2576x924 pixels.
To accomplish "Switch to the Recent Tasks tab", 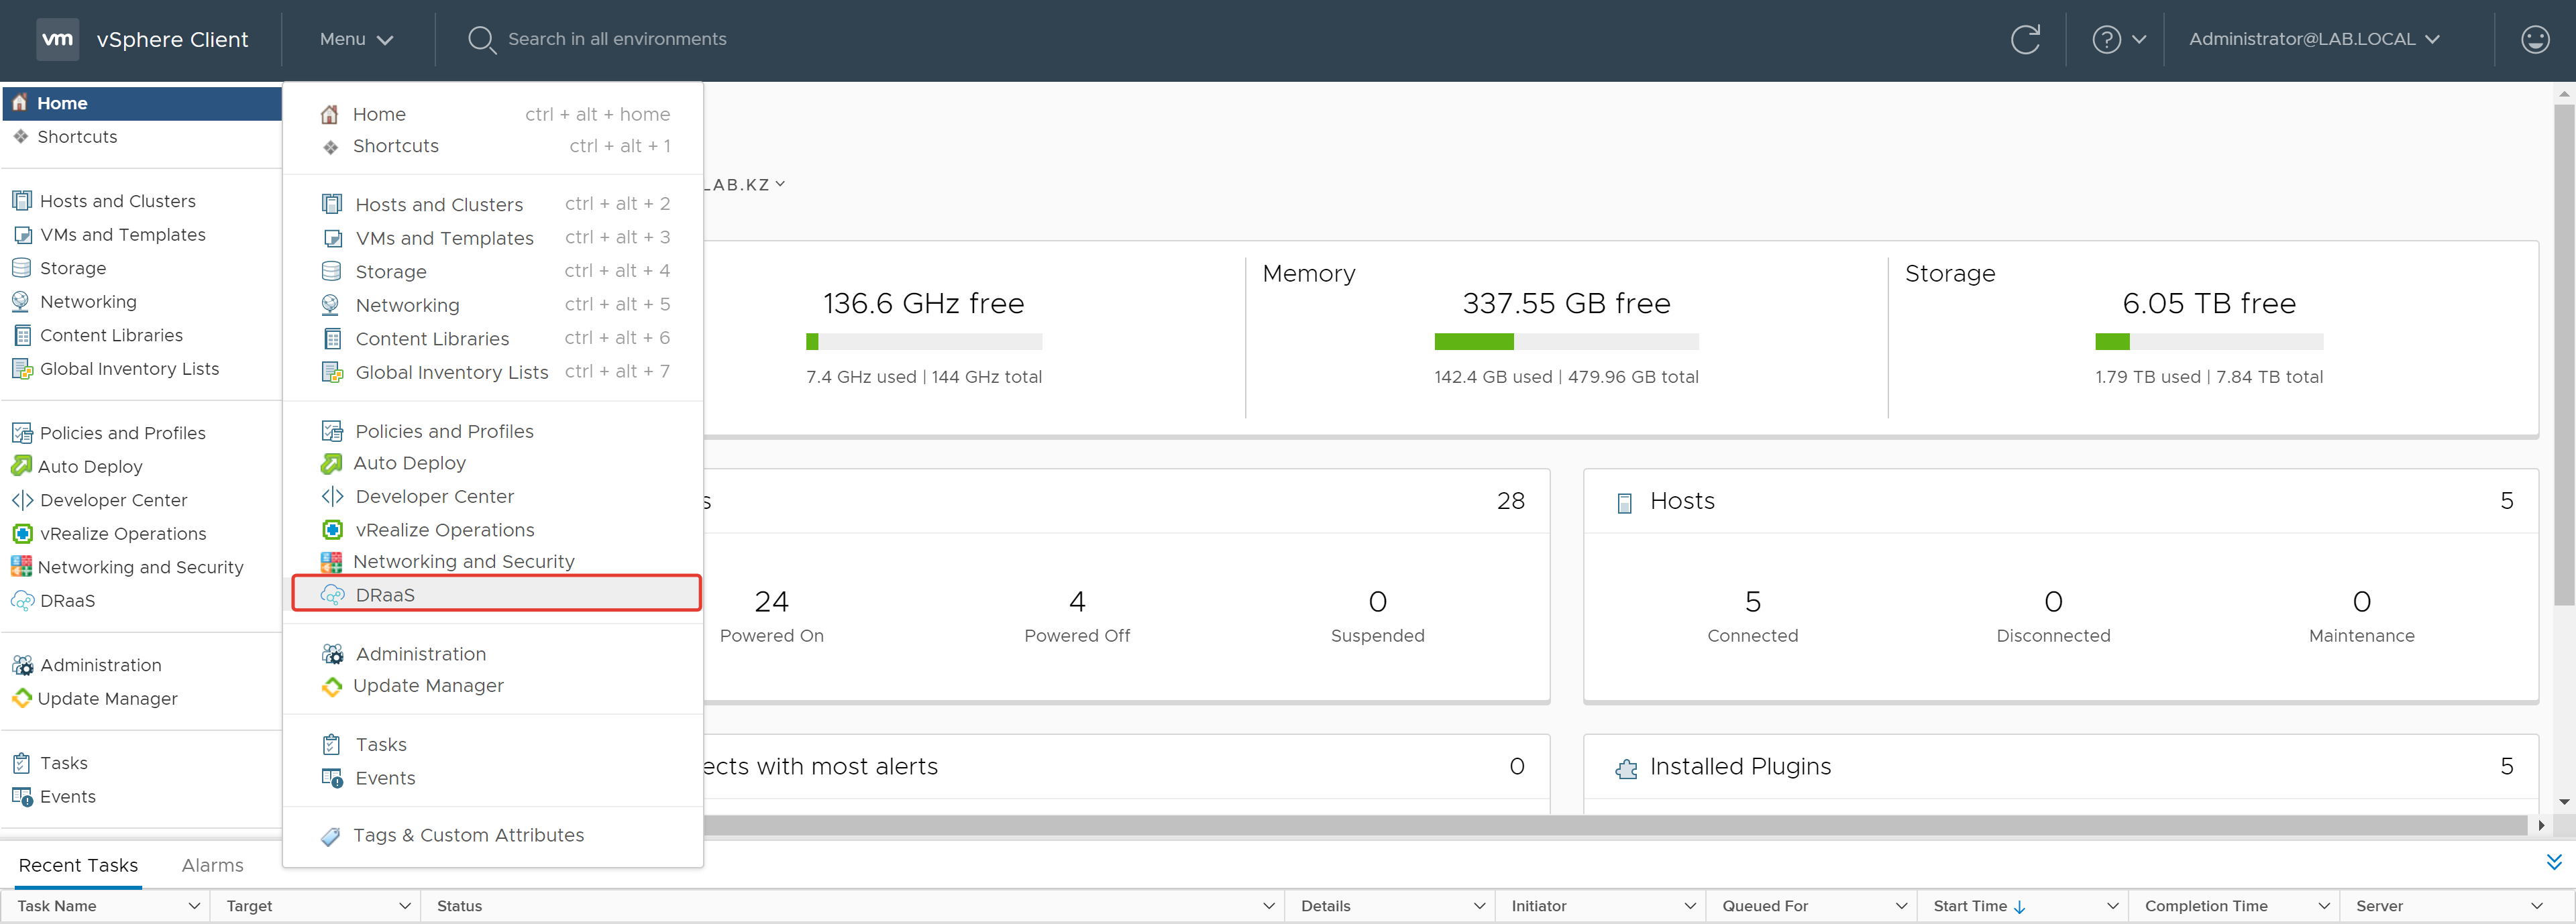I will click(x=78, y=866).
